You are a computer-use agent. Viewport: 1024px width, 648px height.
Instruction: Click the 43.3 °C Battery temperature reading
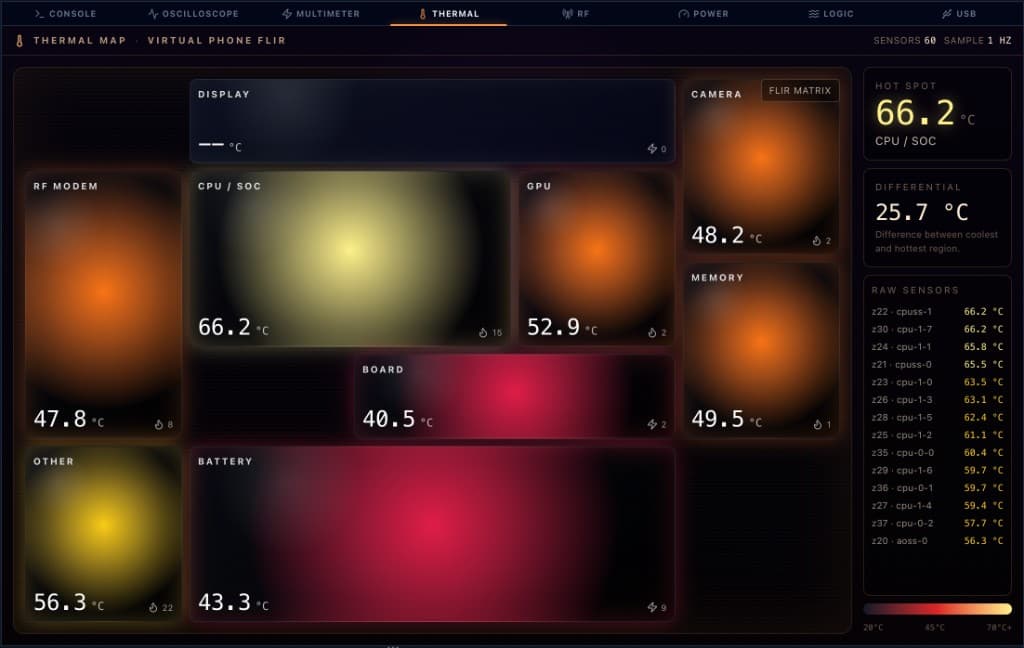click(x=233, y=602)
